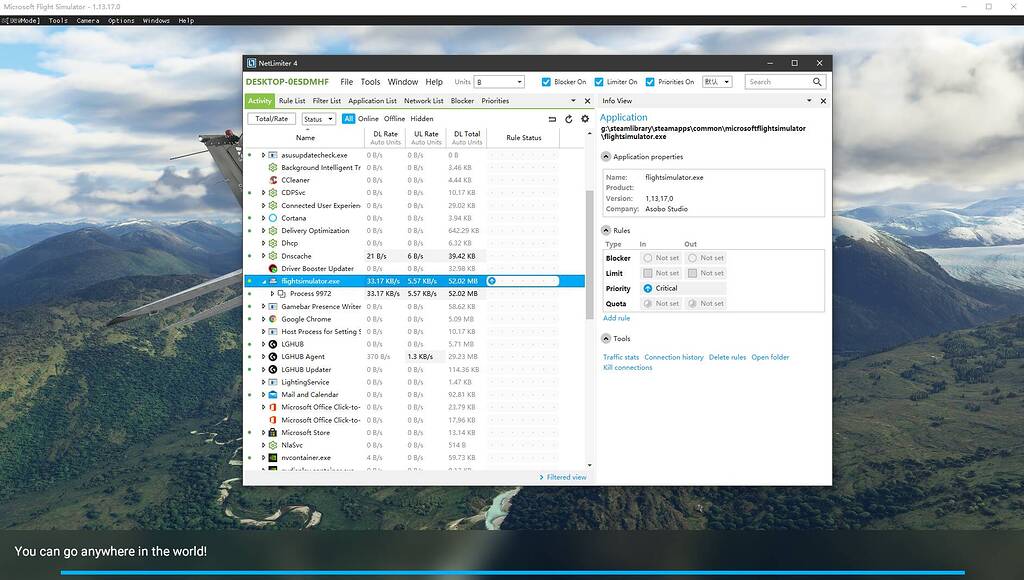Open Traffic stats for flightsimulator.exe
This screenshot has height=580, width=1024.
(x=621, y=356)
